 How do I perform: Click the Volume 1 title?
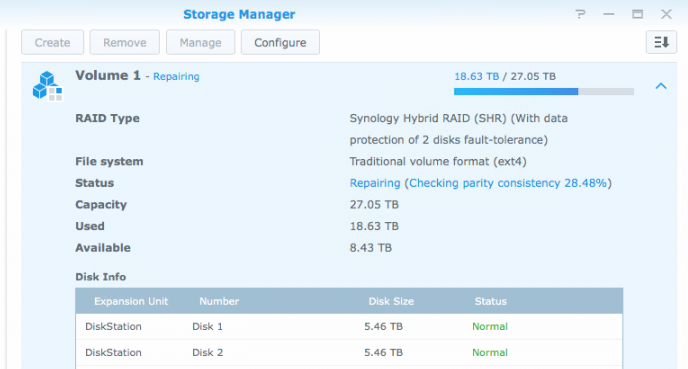click(x=108, y=75)
